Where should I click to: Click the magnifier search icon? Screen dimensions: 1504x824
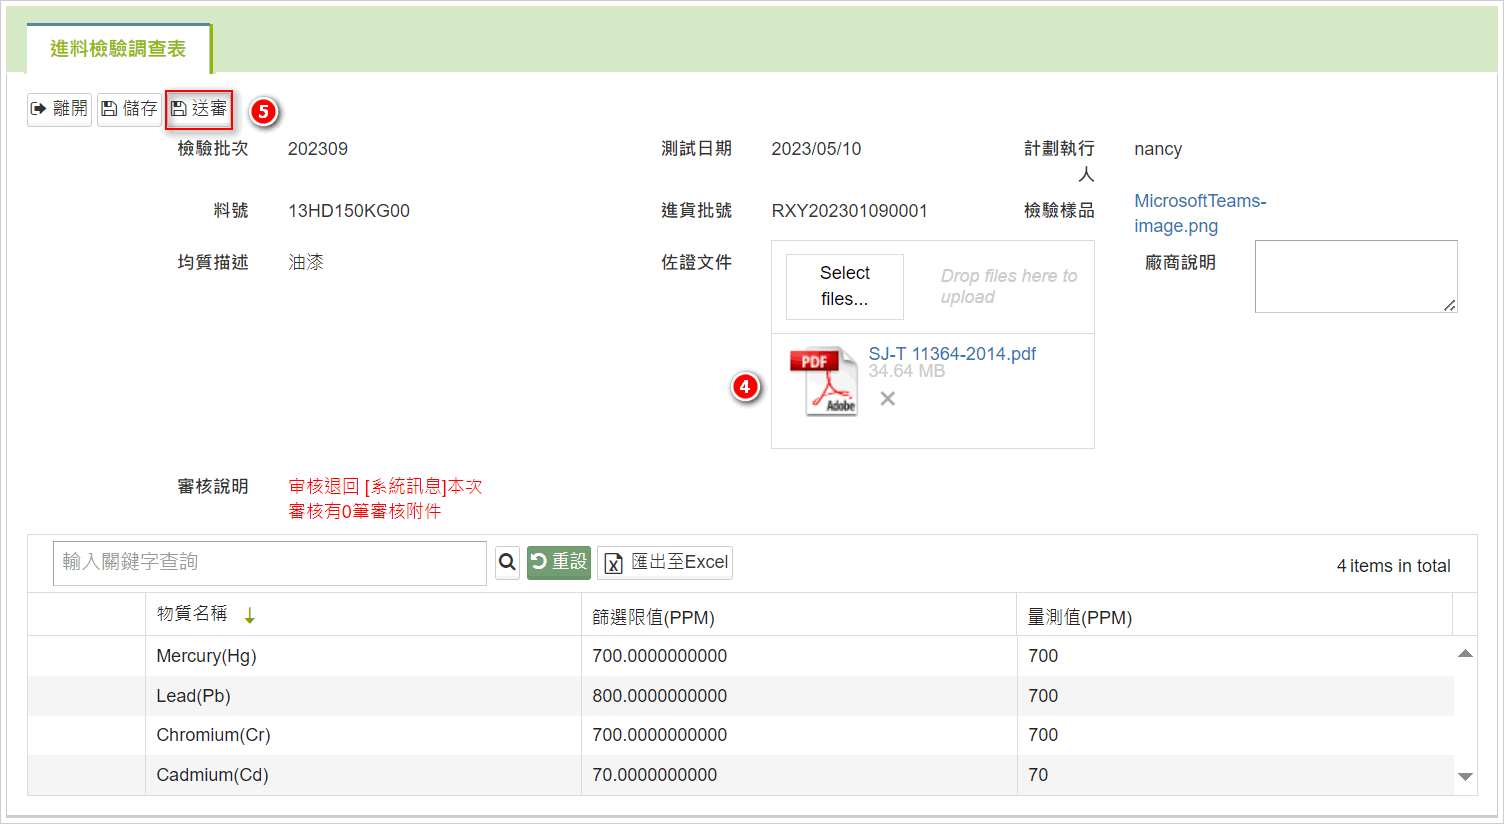(x=507, y=563)
